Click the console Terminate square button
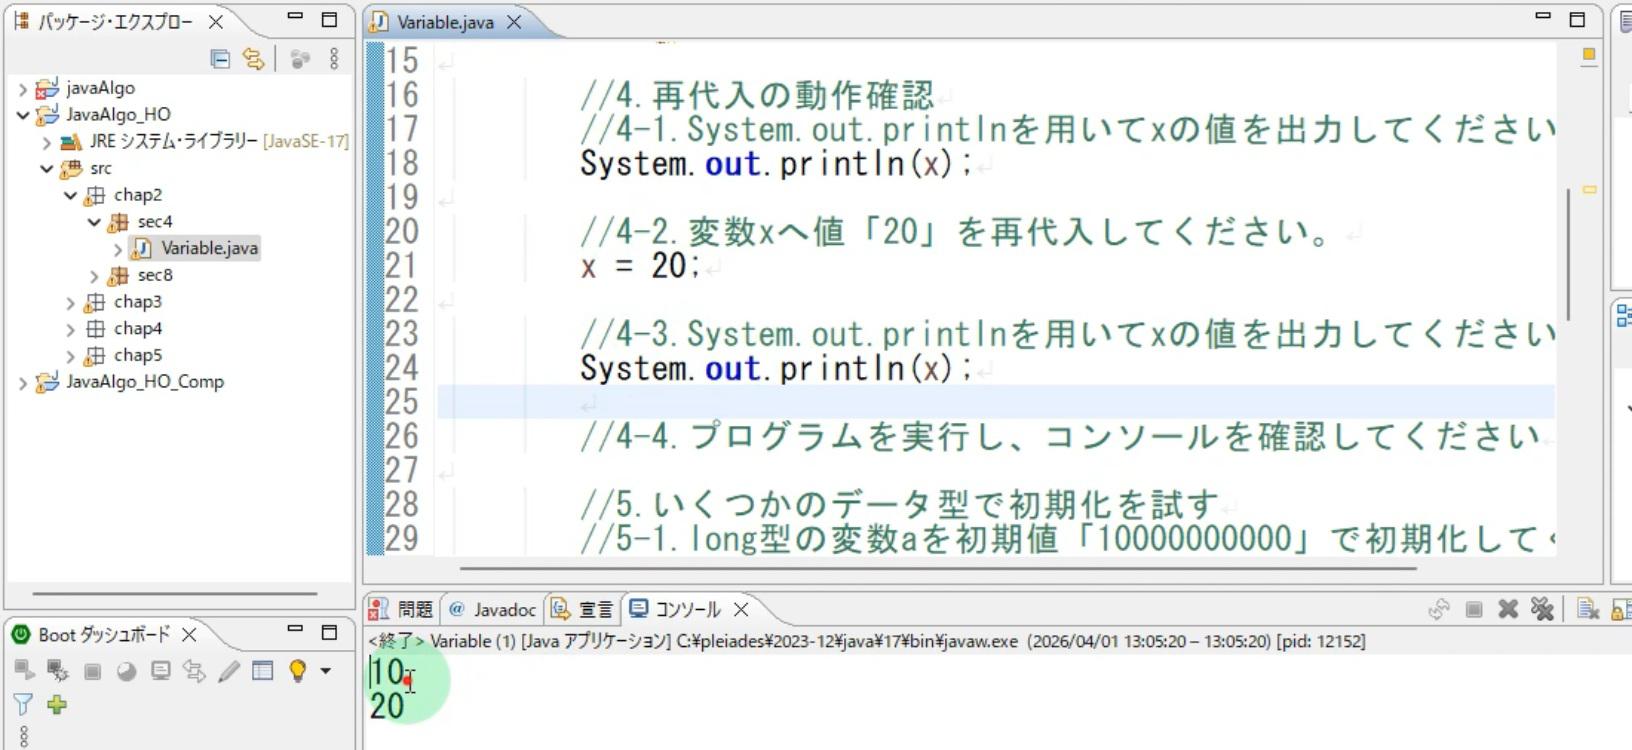Image resolution: width=1632 pixels, height=750 pixels. (1473, 609)
